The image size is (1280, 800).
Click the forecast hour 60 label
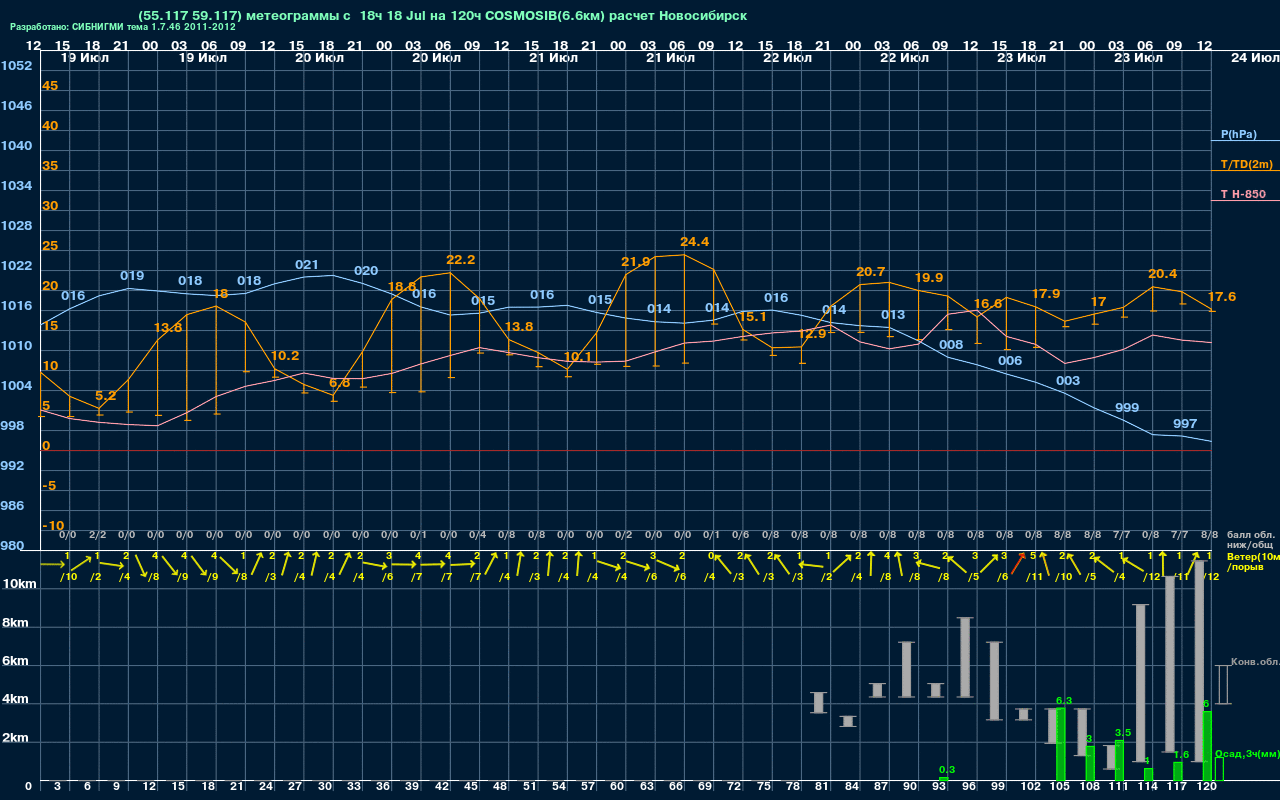click(617, 787)
